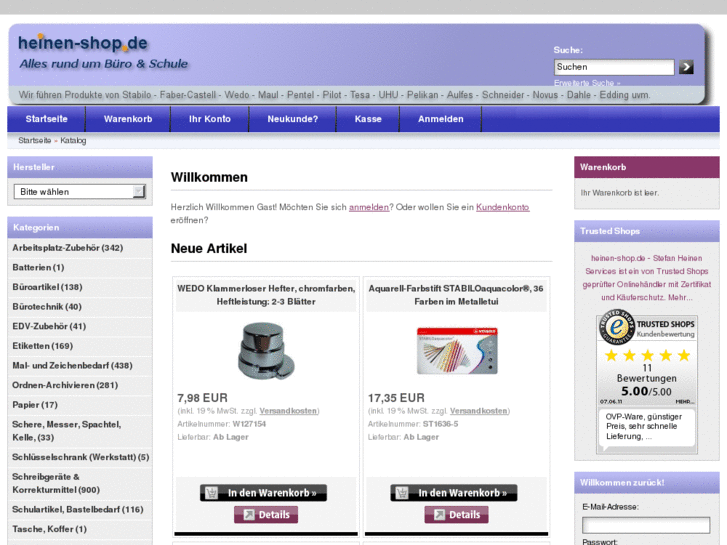This screenshot has width=727, height=545.
Task: Click Versandkosten link under 7,98 EUR
Action: click(x=288, y=411)
